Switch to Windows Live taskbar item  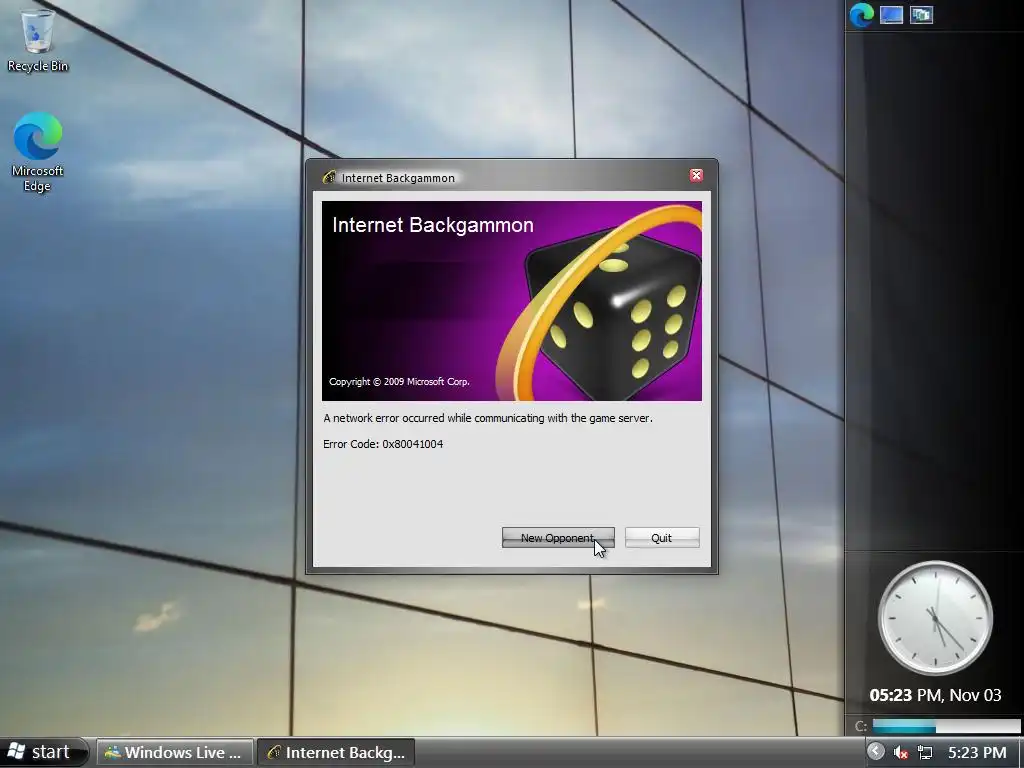[174, 752]
